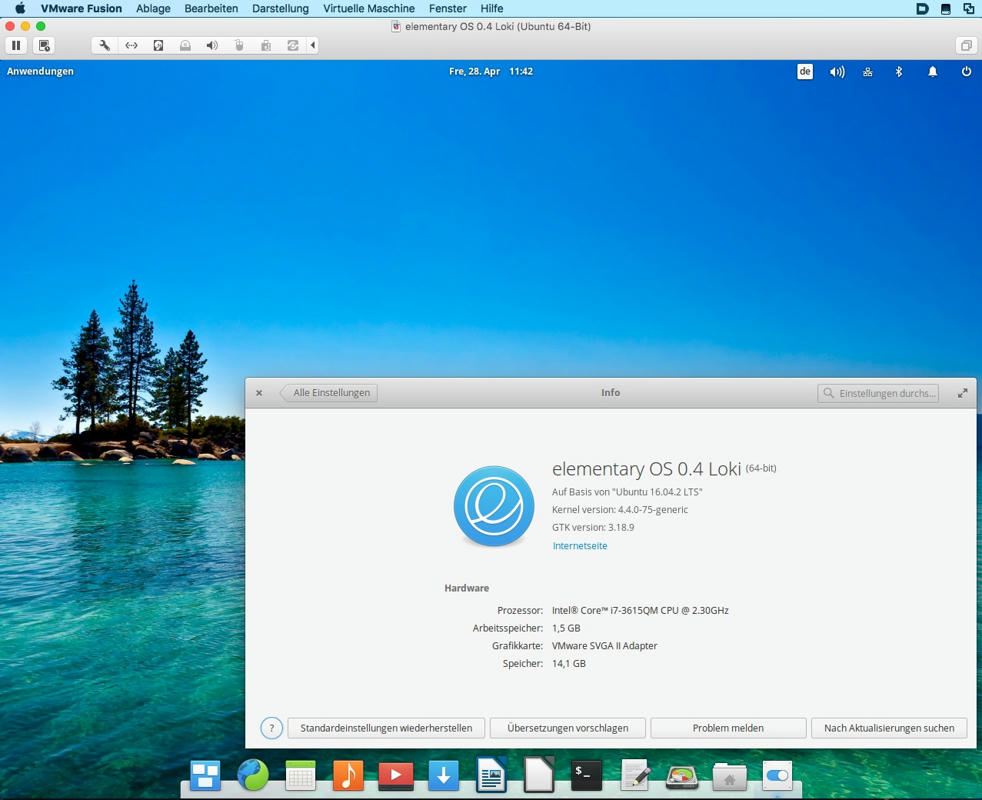Expand the VMware toolbar collapse arrow
982x800 pixels.
(313, 45)
